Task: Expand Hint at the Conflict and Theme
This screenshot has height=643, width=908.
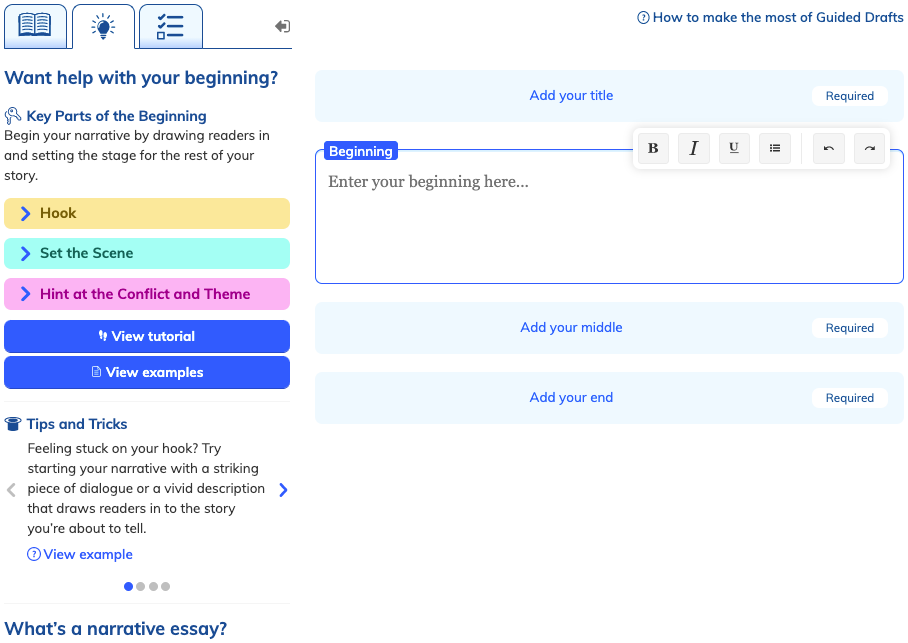Action: coord(147,294)
